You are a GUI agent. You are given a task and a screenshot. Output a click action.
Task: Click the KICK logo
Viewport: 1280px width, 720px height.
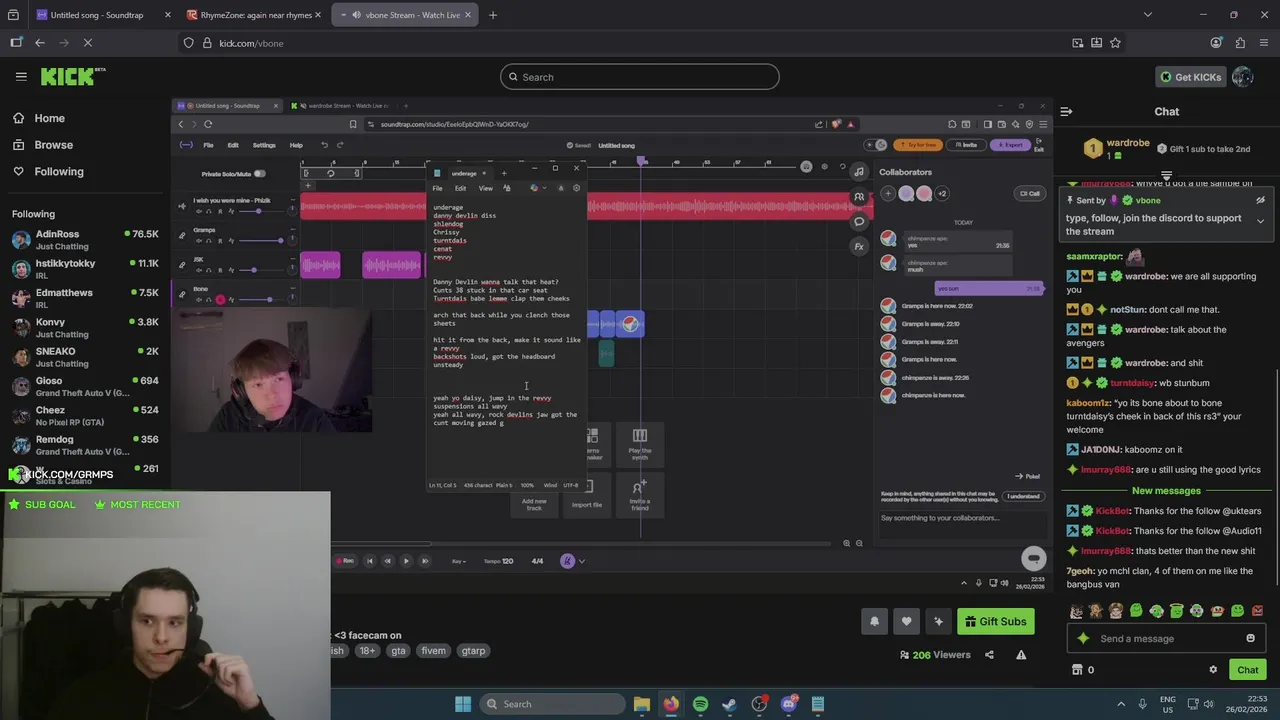[72, 77]
